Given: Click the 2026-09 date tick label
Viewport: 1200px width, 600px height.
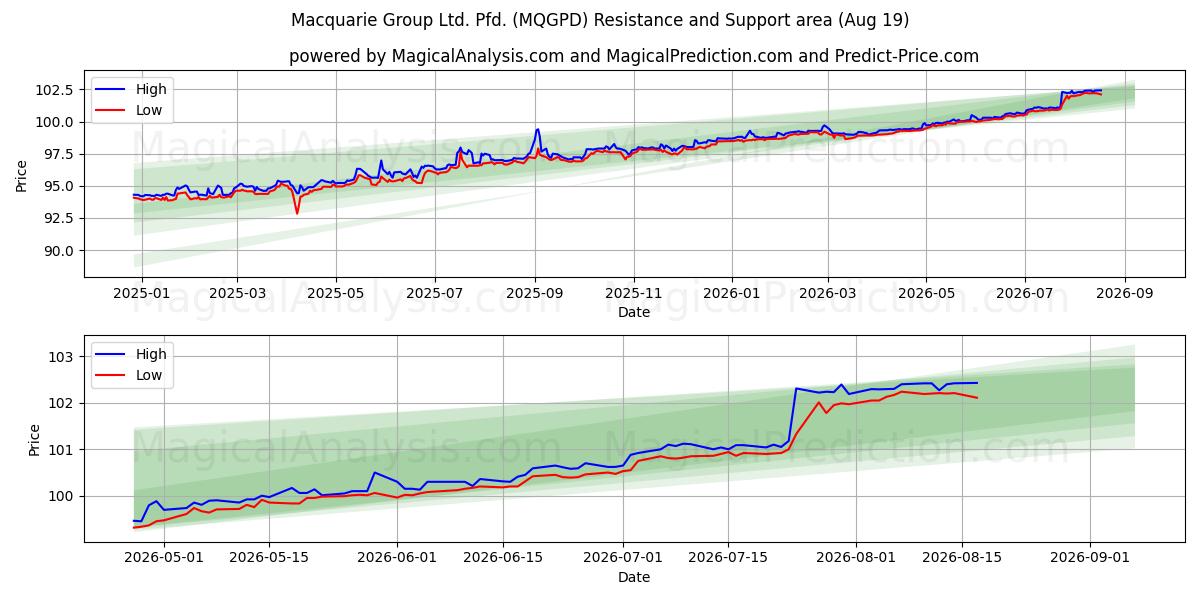Looking at the screenshot, I should pos(1124,293).
